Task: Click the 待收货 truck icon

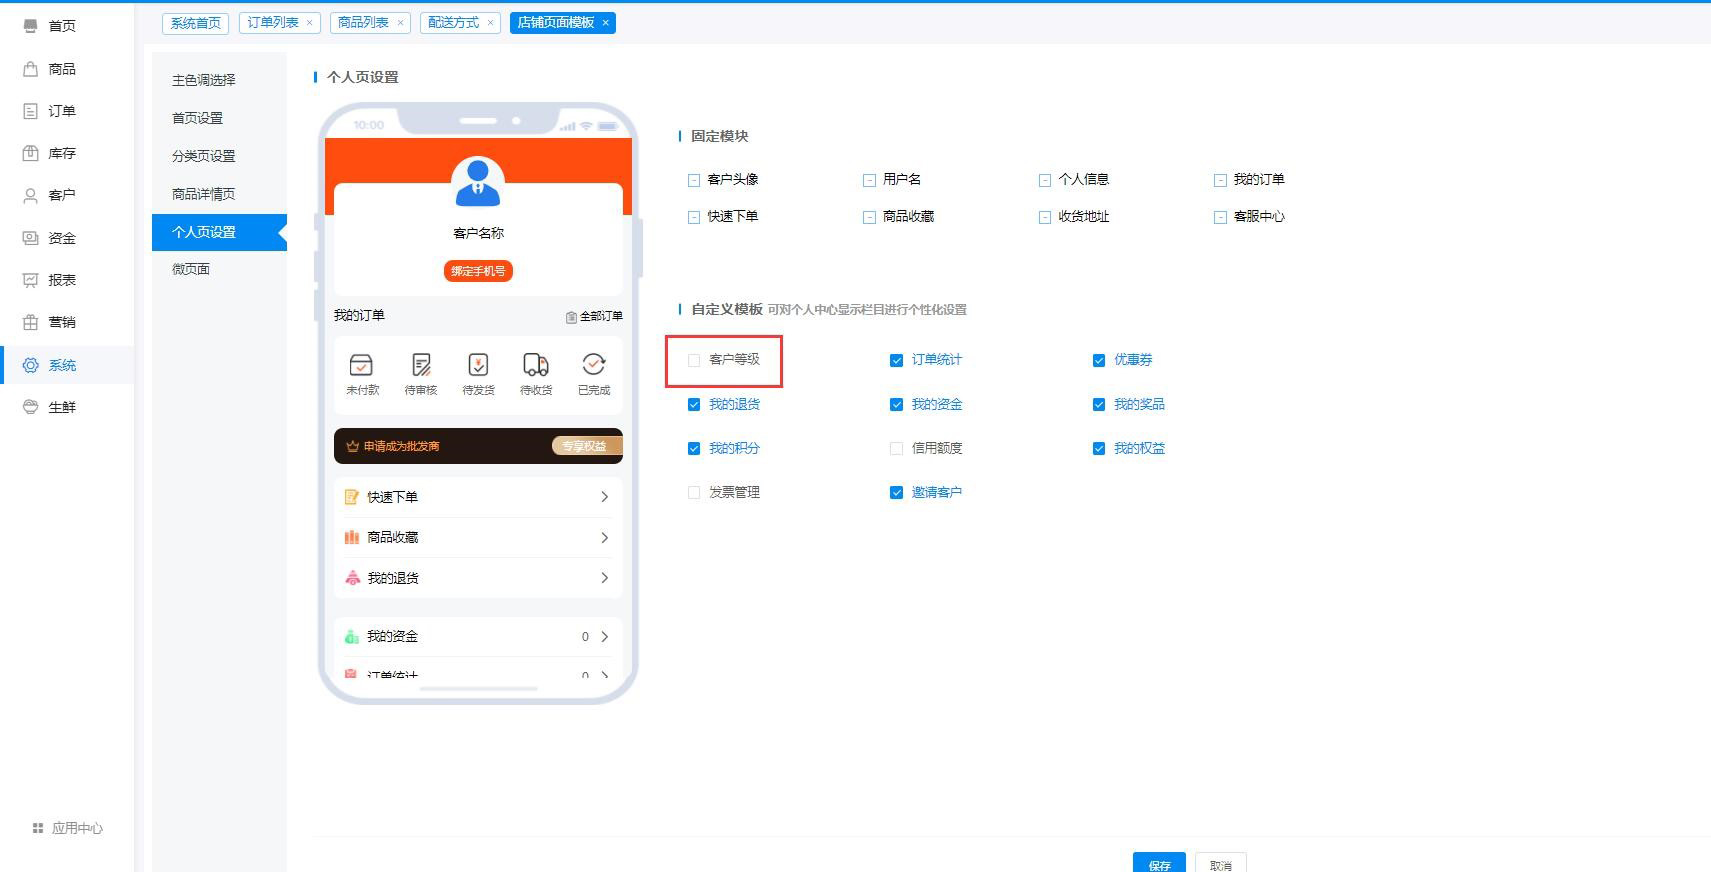Action: [536, 365]
